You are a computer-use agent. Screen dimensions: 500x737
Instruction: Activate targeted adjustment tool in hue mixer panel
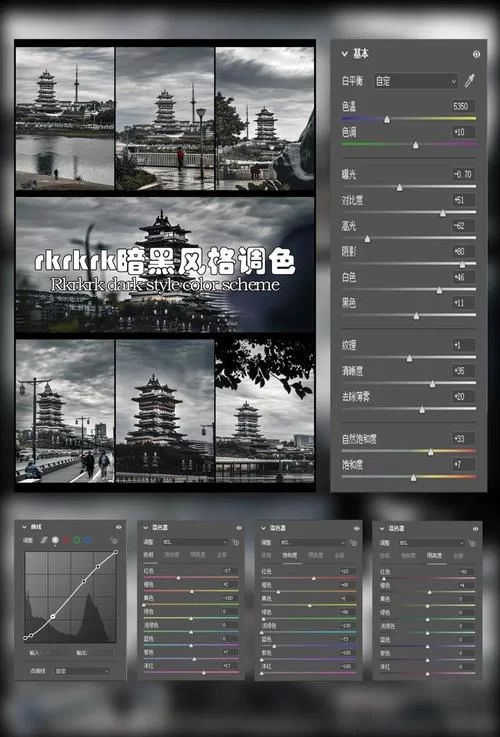[235, 542]
